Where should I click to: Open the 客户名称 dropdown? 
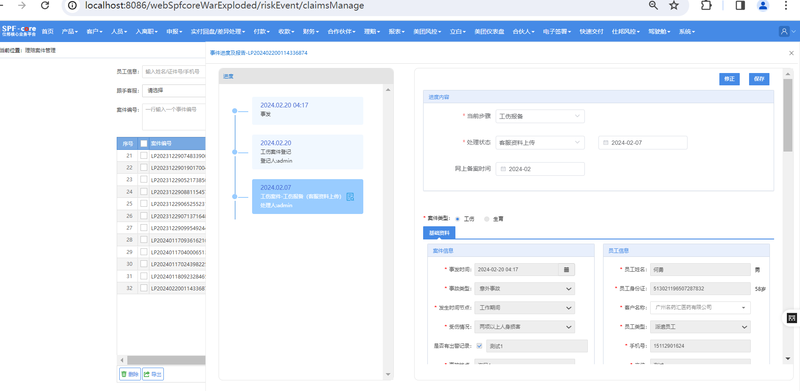700,308
